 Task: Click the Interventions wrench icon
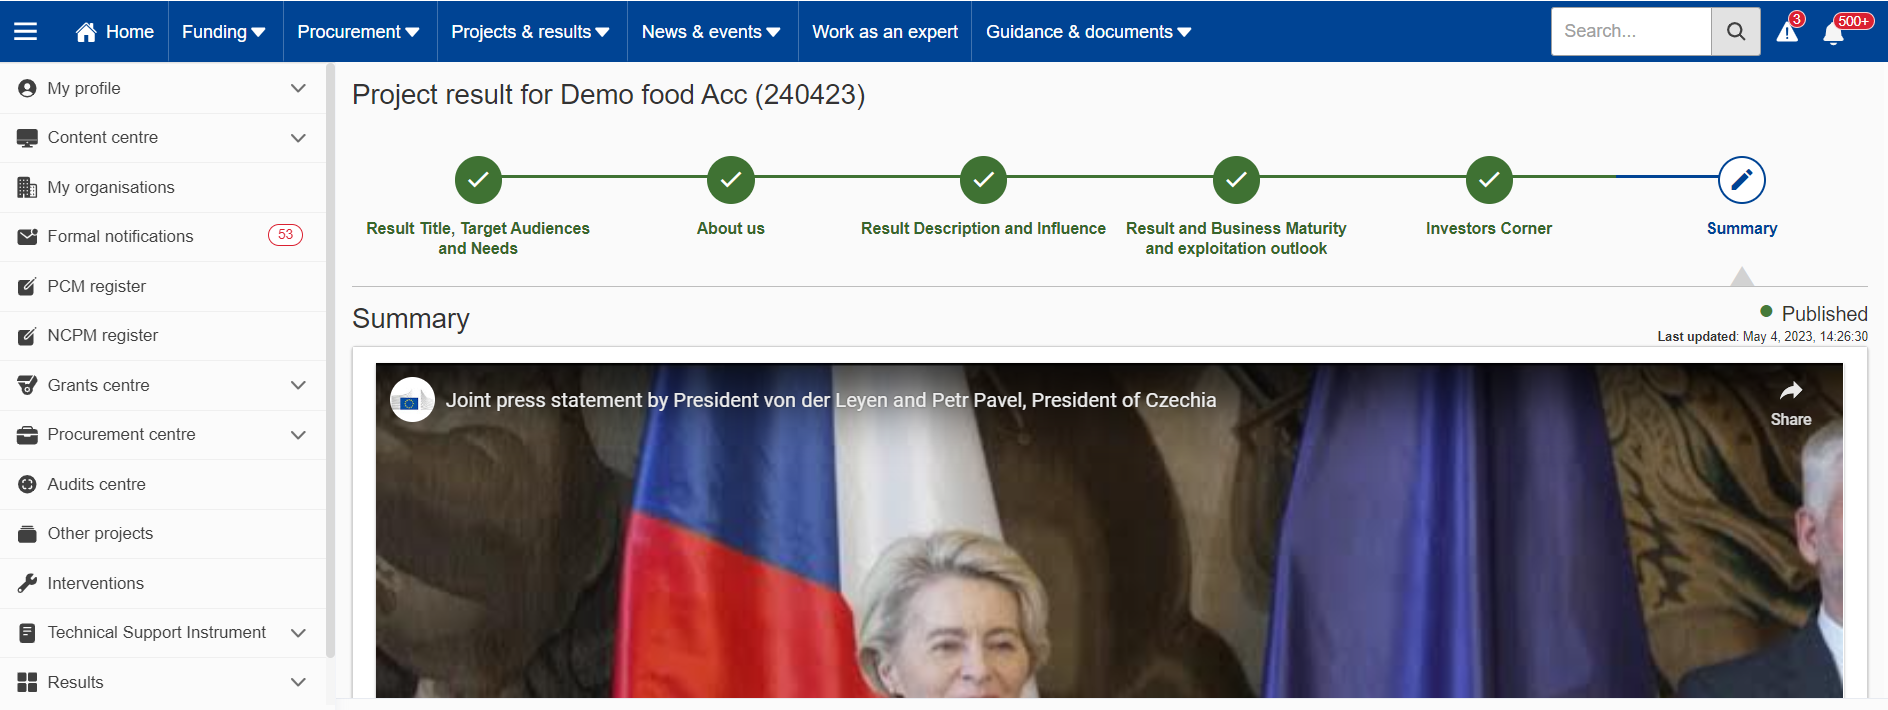[27, 583]
